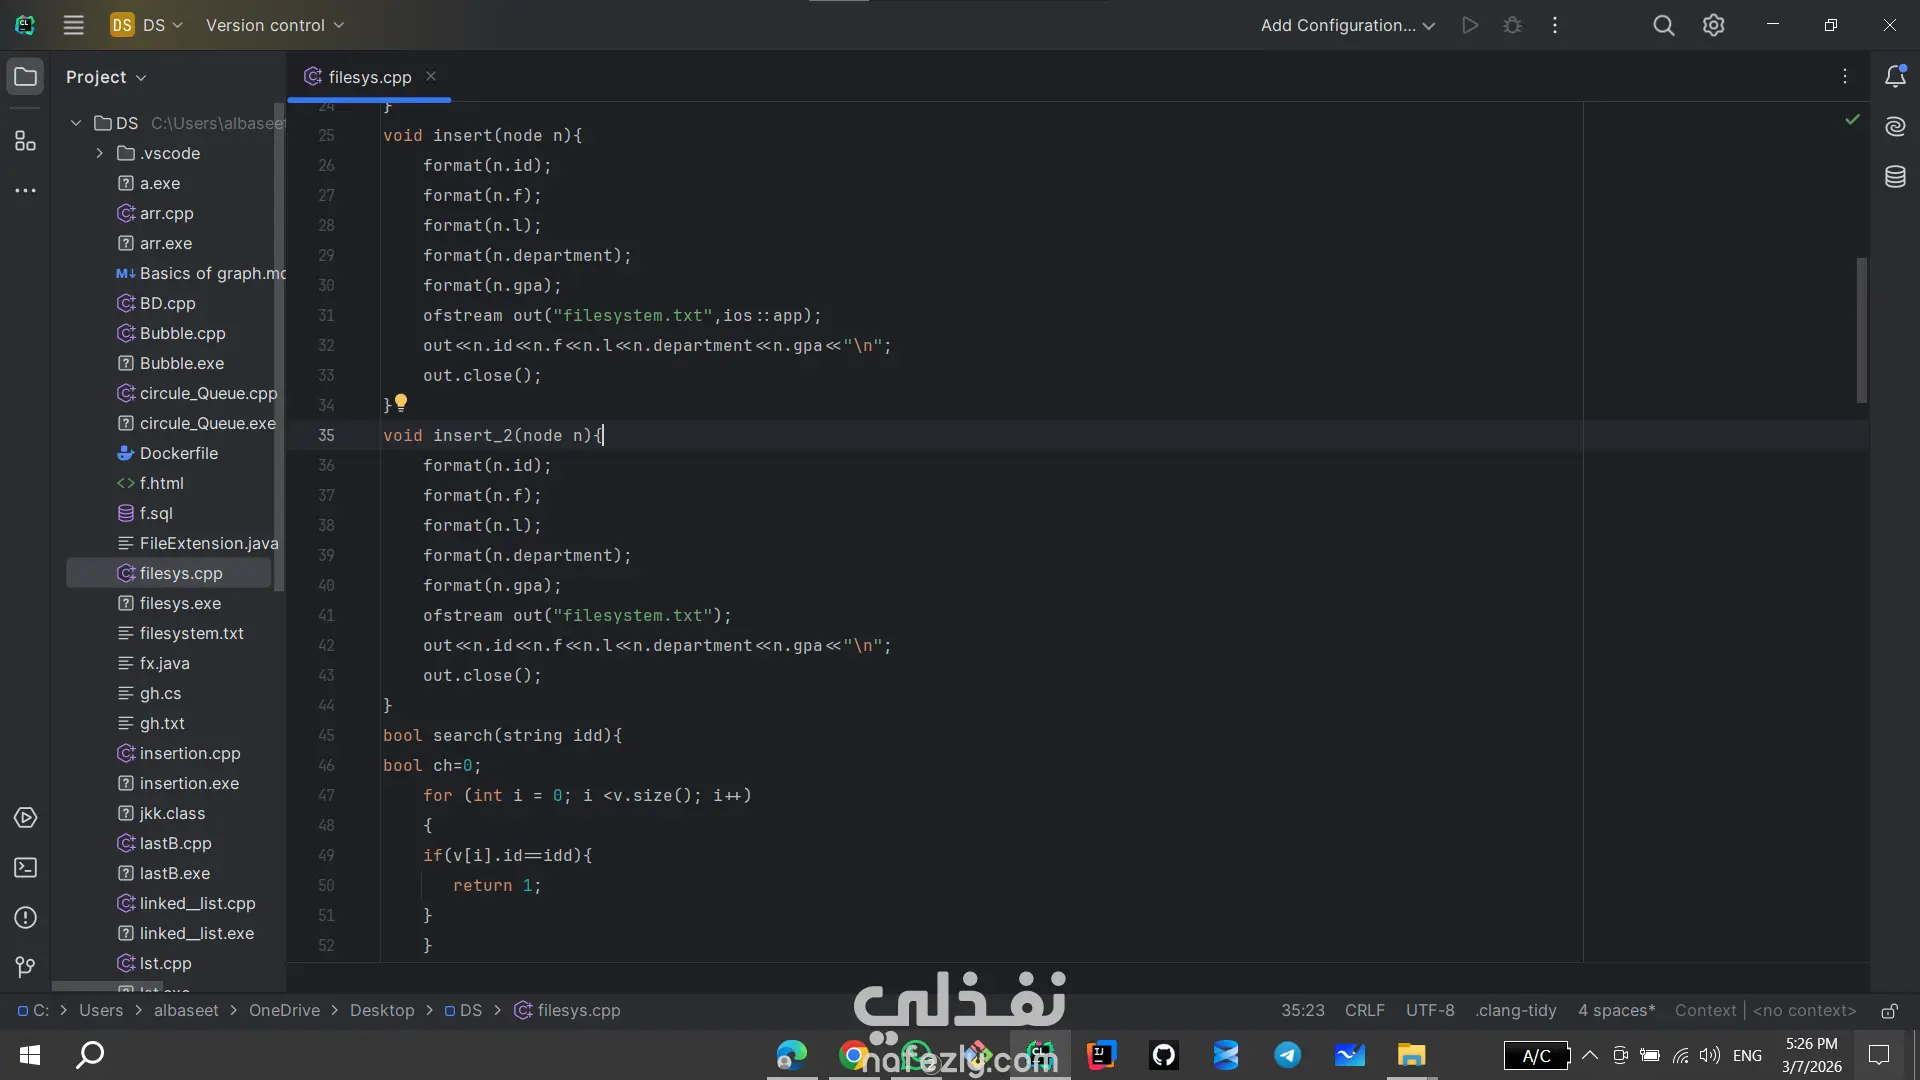Toggle the read-only lock icon in status bar

tap(1889, 1011)
